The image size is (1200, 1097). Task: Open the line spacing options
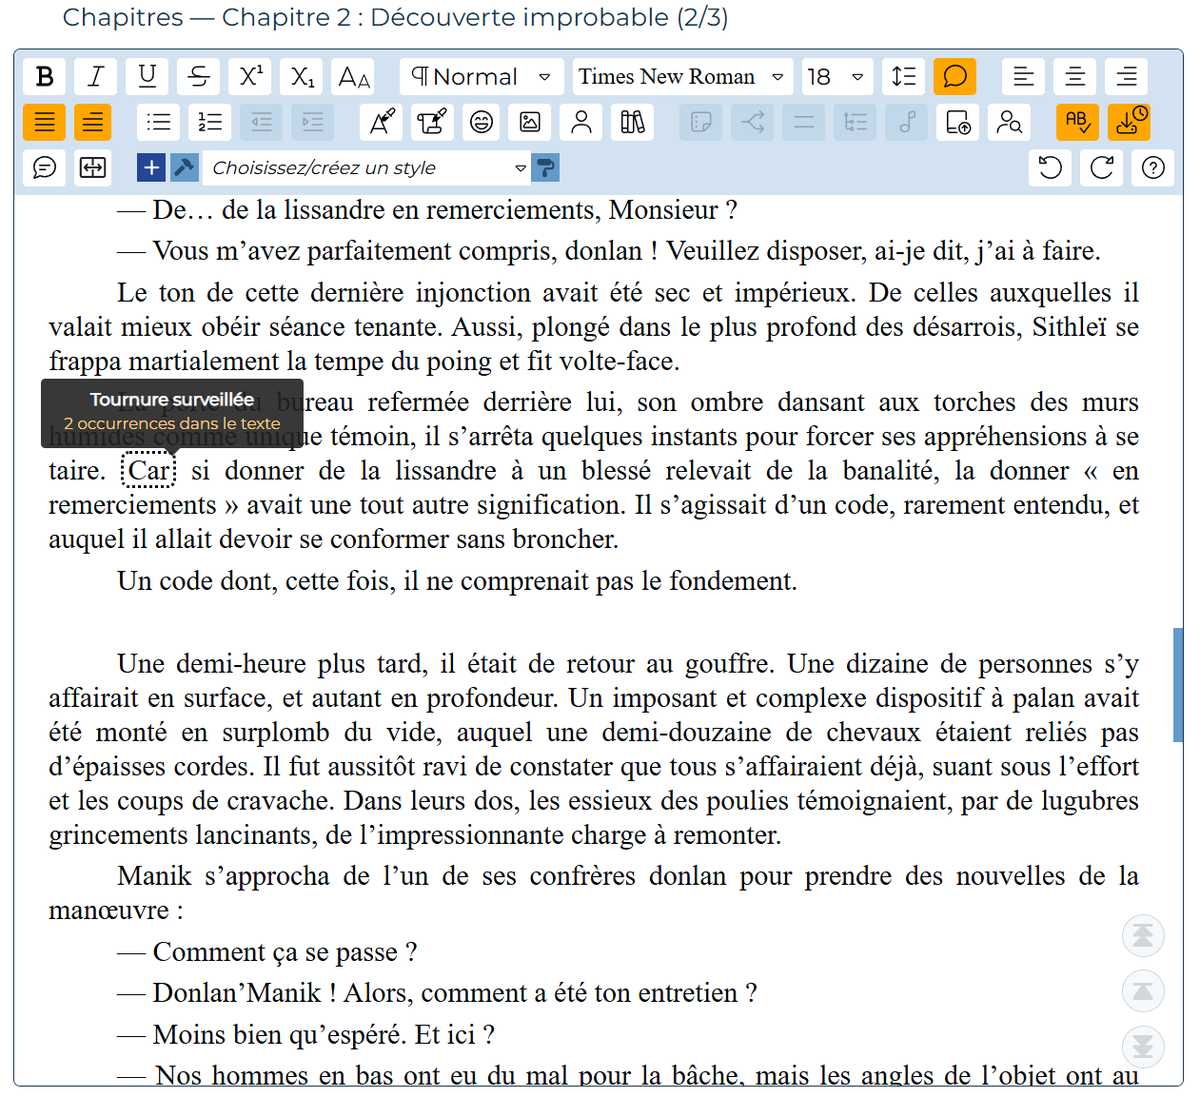904,77
